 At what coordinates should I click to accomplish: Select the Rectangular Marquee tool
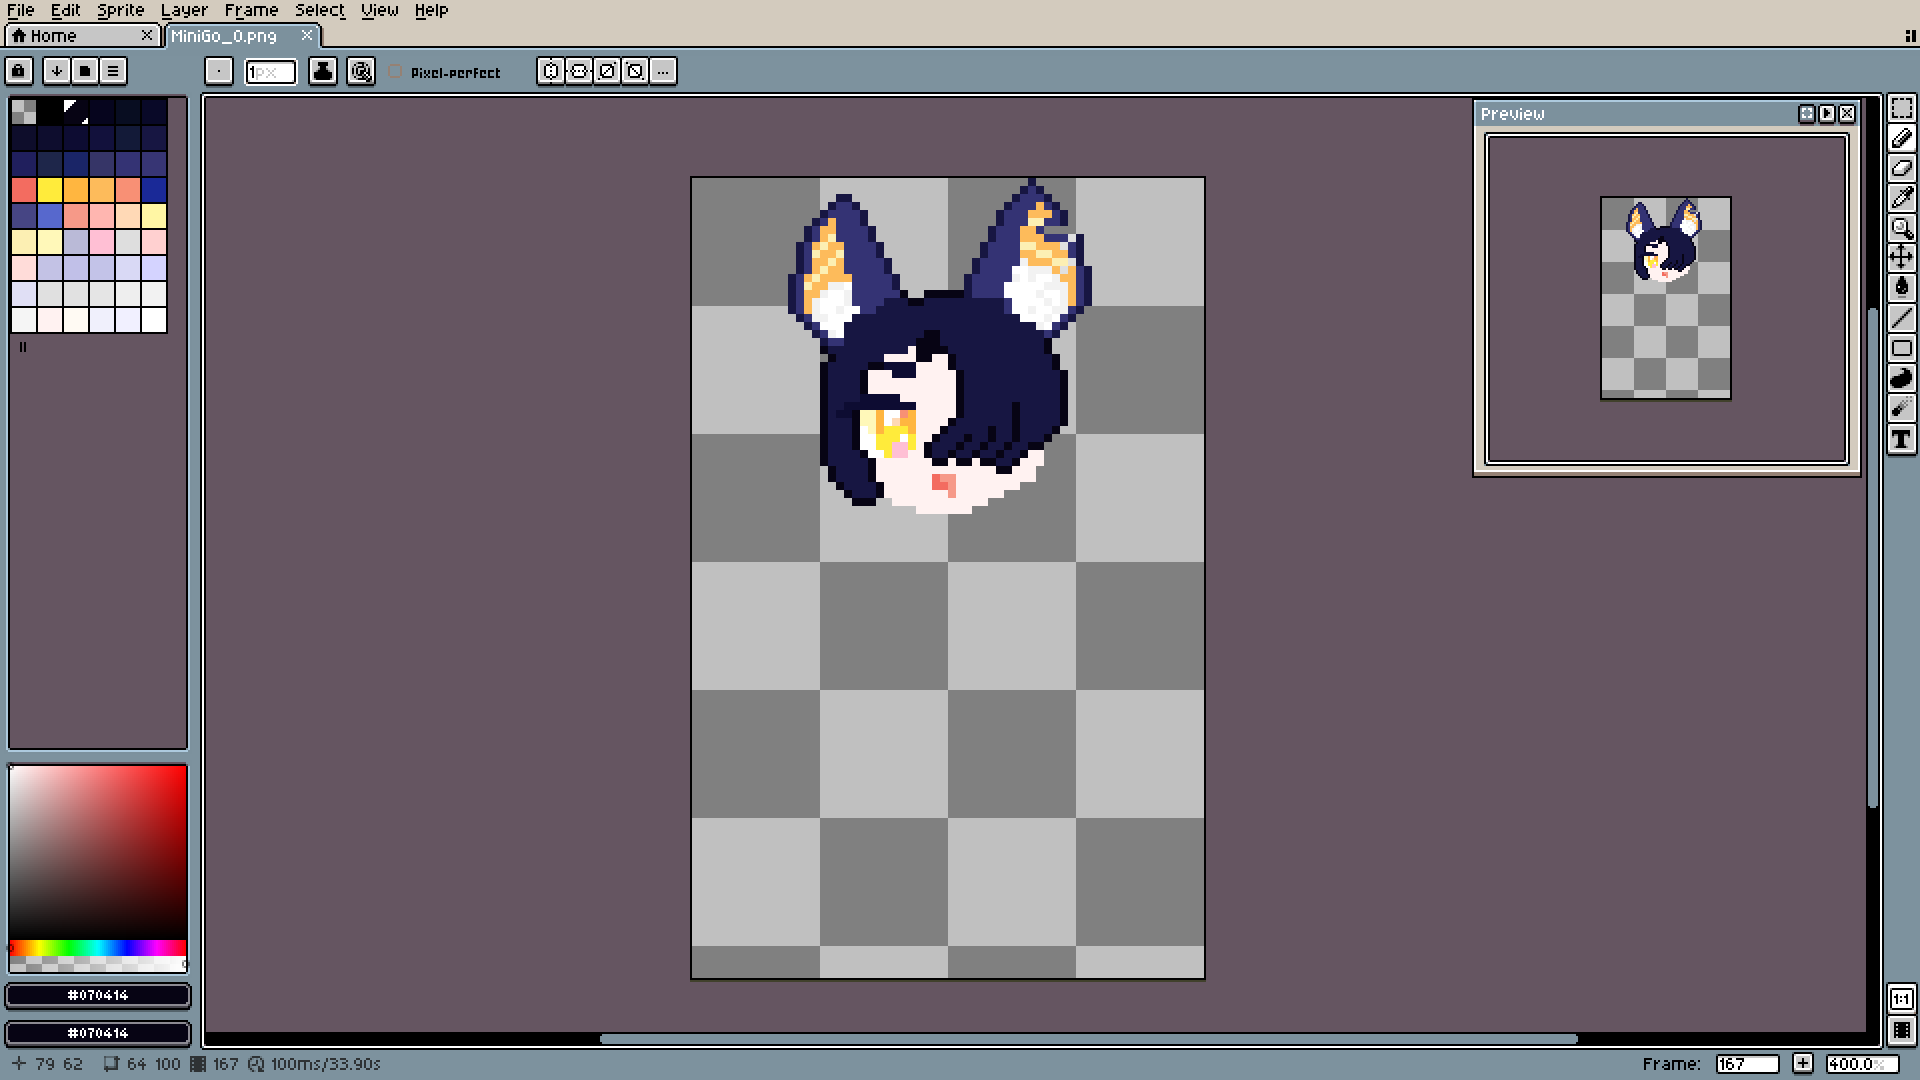click(x=1901, y=108)
